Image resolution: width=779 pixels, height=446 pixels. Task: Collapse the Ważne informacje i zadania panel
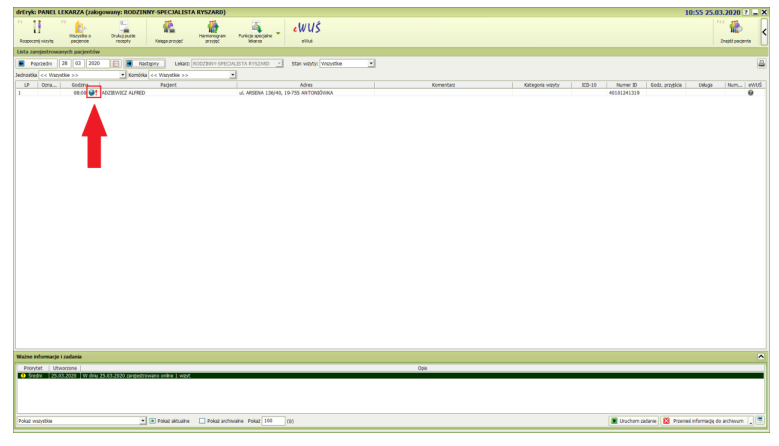[761, 356]
